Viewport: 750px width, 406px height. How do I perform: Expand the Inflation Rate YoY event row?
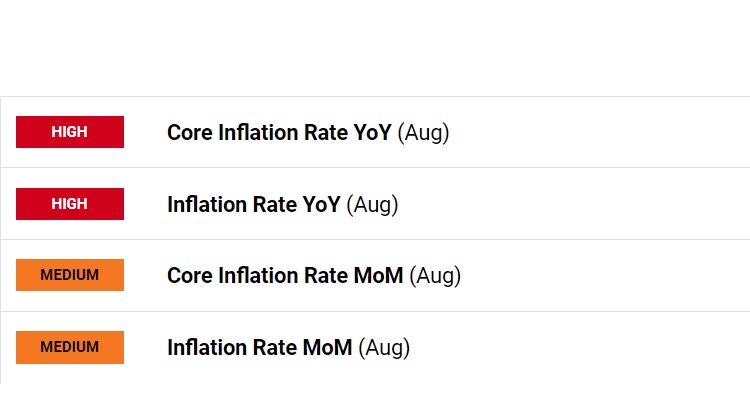(600, 204)
